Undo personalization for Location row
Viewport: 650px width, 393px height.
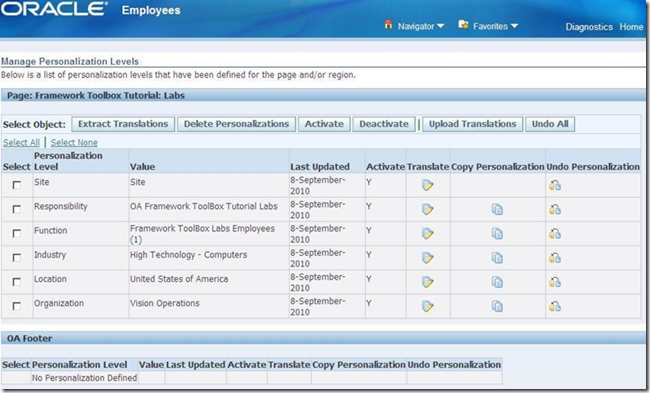tap(555, 282)
